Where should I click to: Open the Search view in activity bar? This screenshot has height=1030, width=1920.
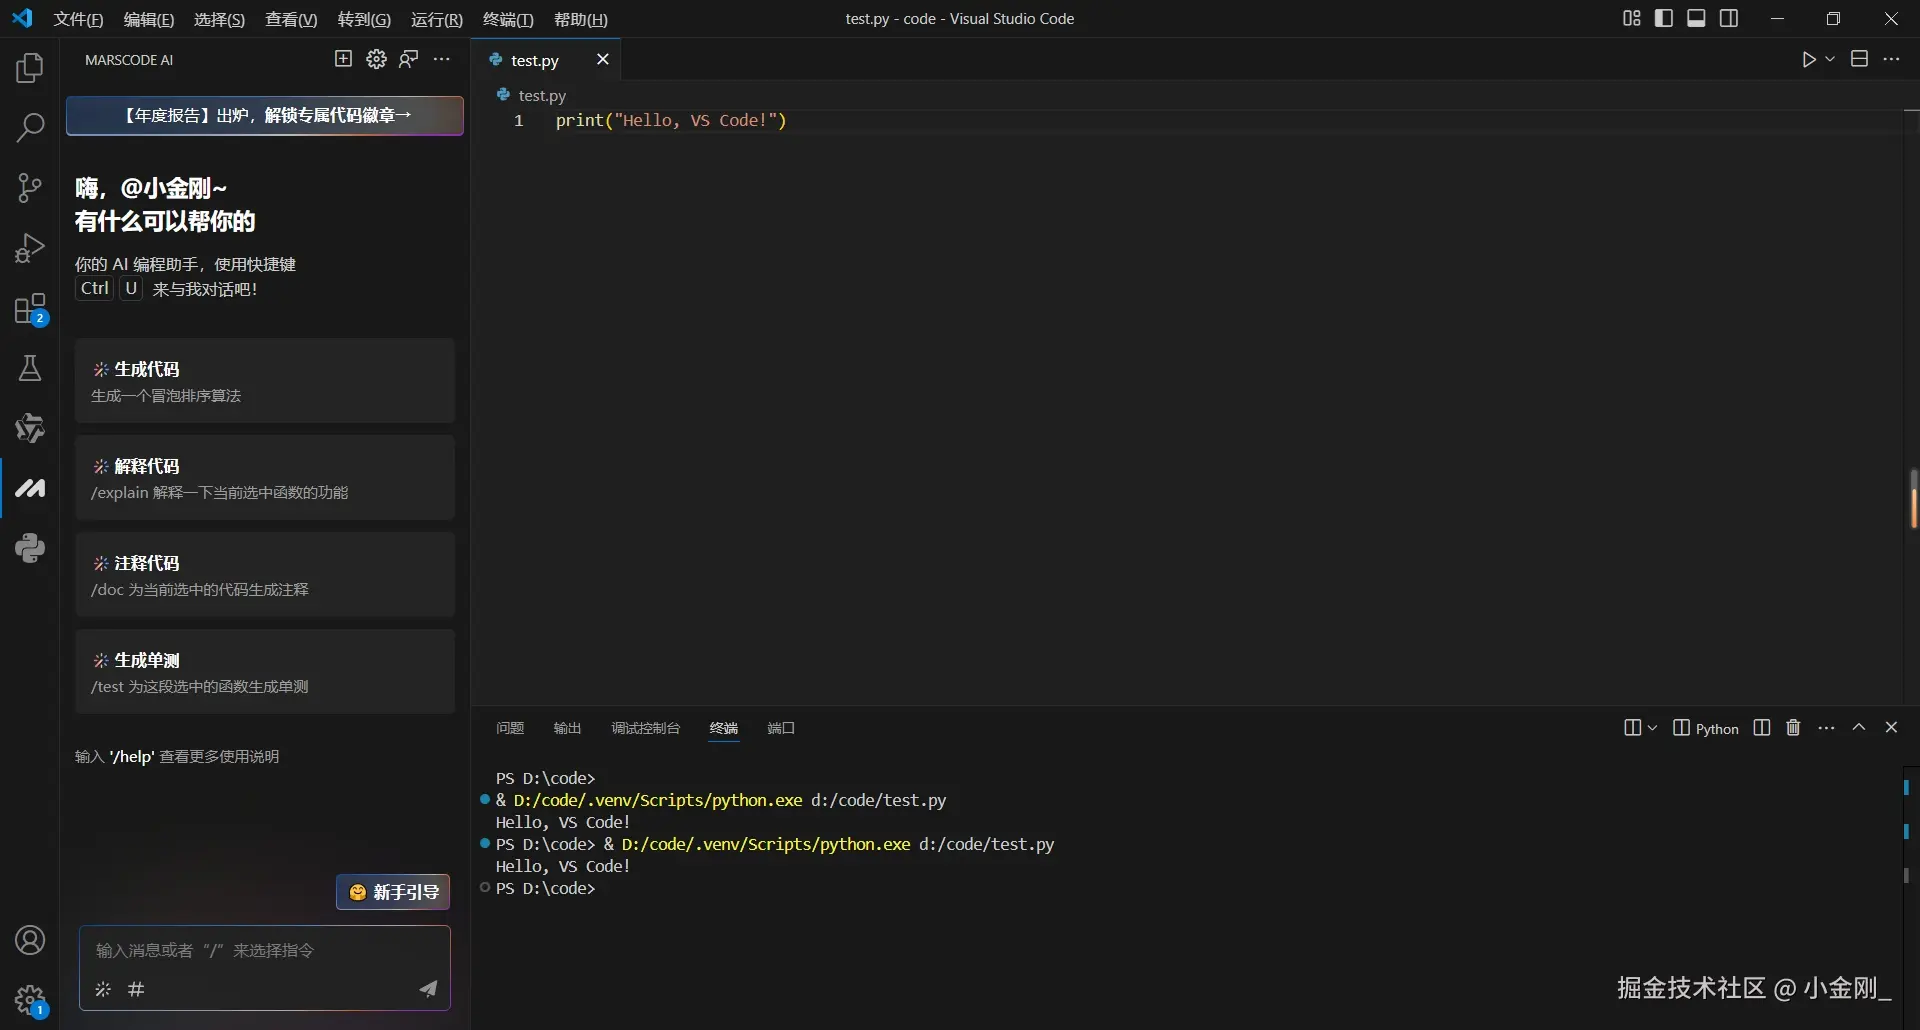(30, 128)
